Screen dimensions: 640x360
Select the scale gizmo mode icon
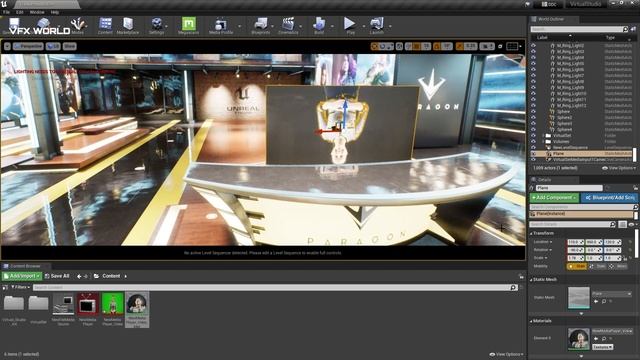(x=390, y=47)
